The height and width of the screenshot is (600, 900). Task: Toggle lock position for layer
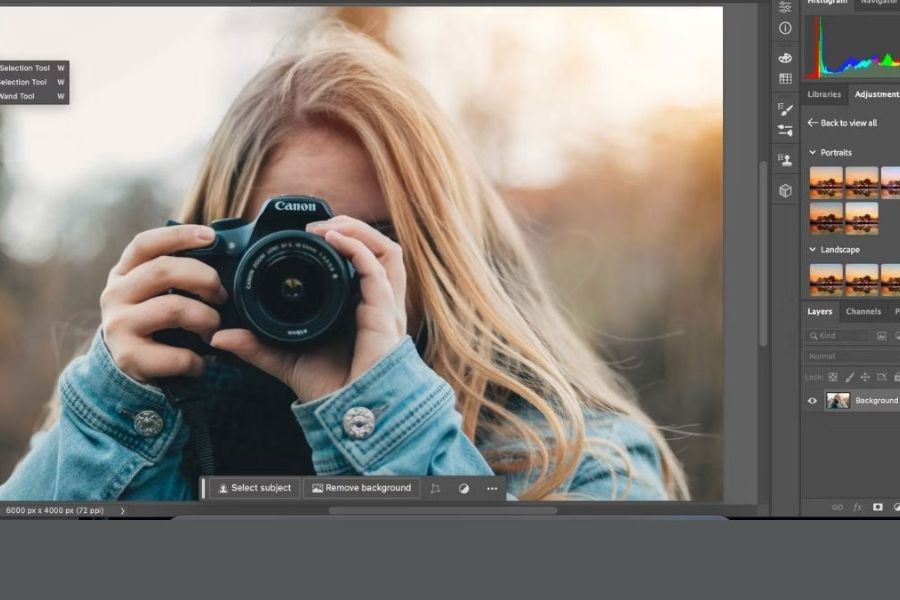pyautogui.click(x=865, y=377)
